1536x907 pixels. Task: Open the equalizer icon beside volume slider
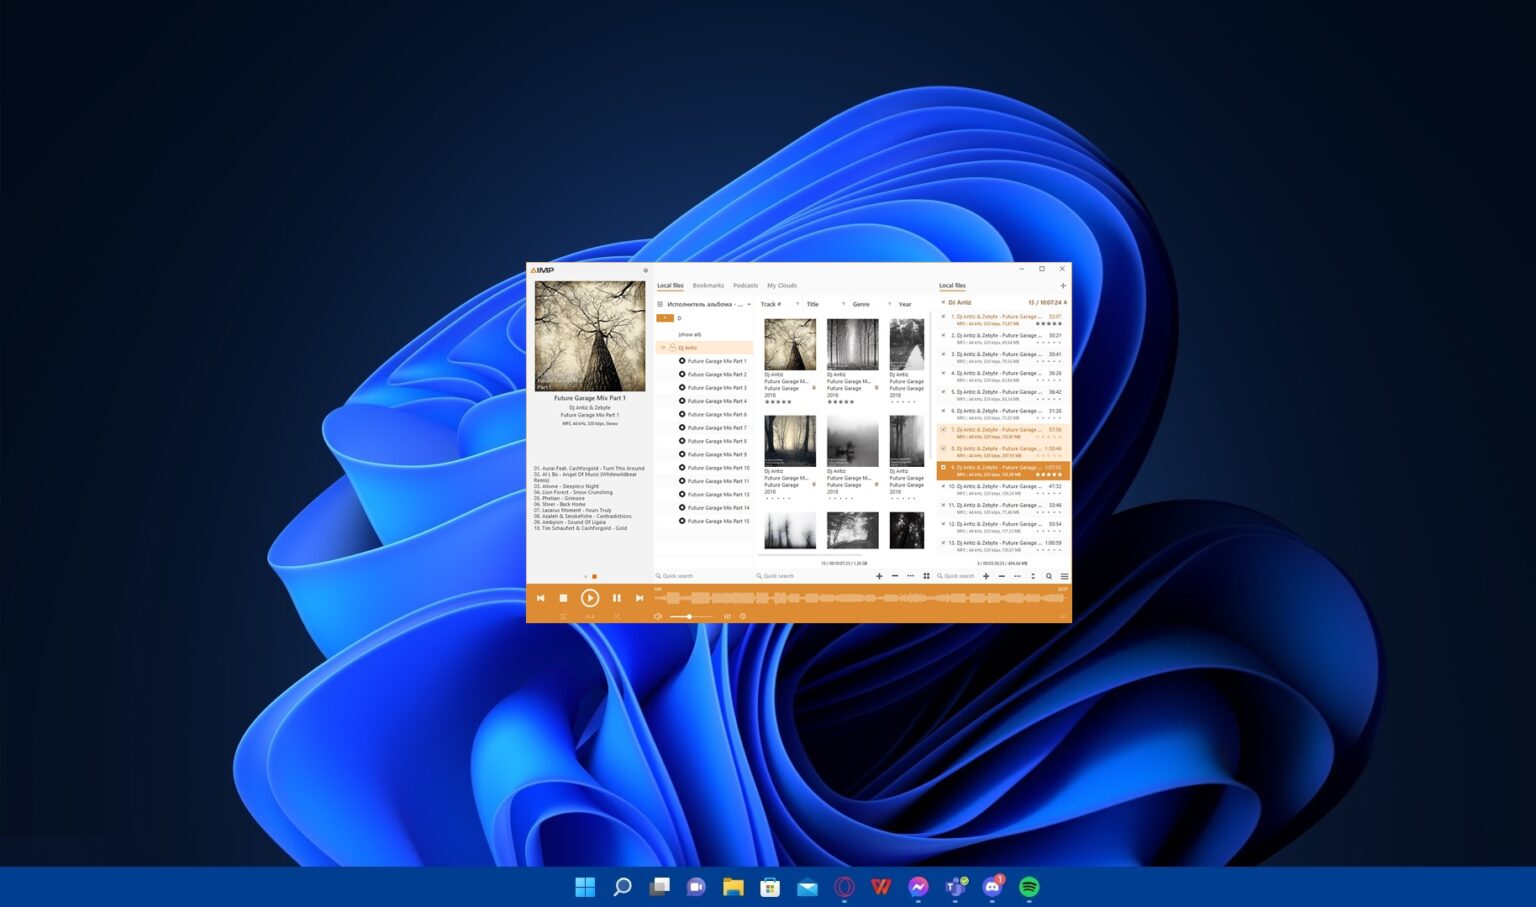pyautogui.click(x=727, y=617)
